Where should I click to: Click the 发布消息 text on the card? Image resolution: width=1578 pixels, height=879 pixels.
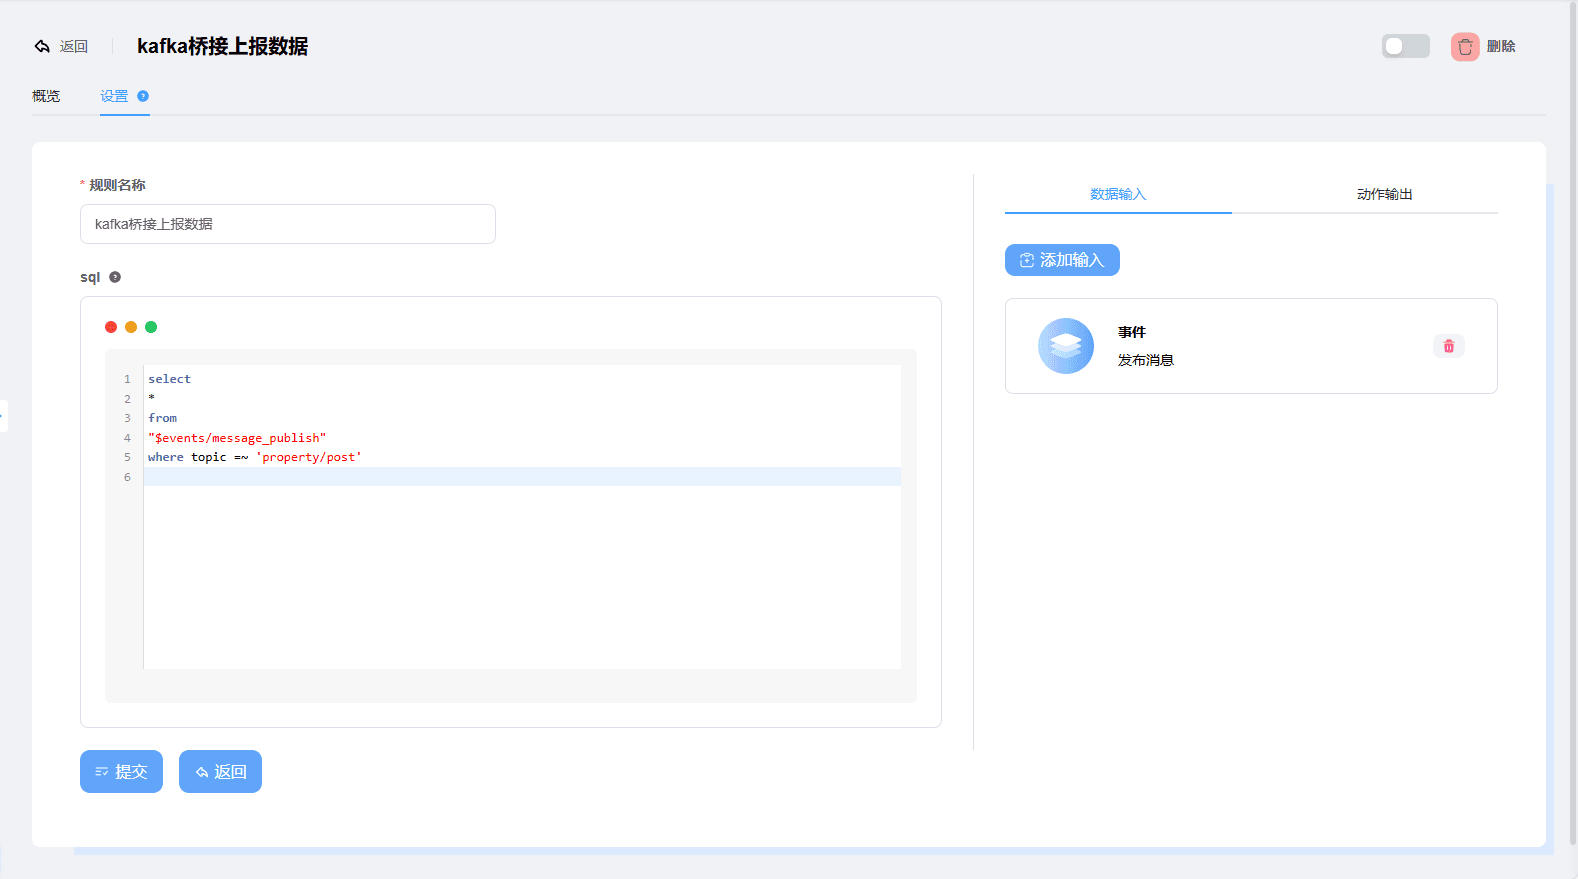(1146, 360)
